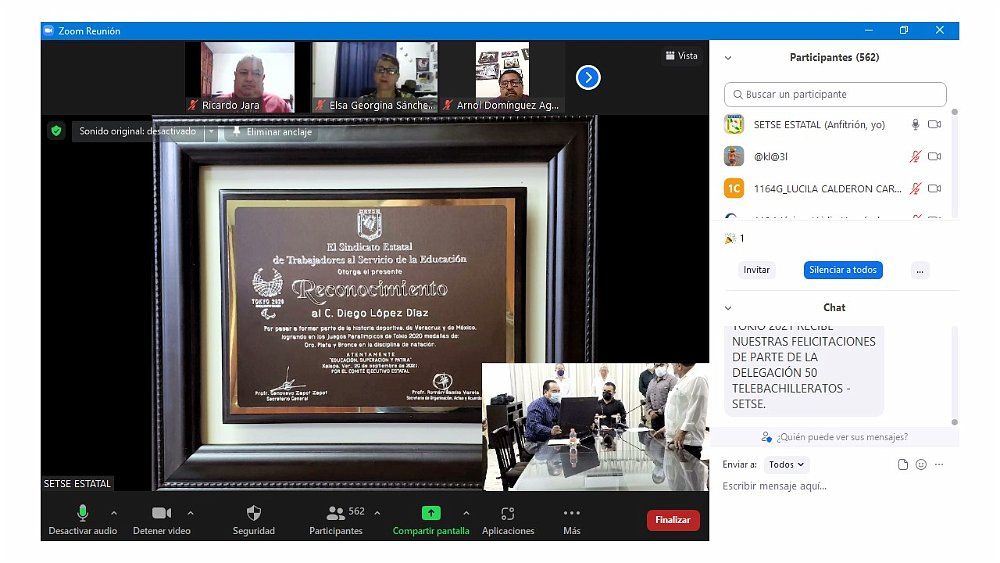Click the Compartir pantalla green icon
1000x563 pixels.
[x=431, y=513]
